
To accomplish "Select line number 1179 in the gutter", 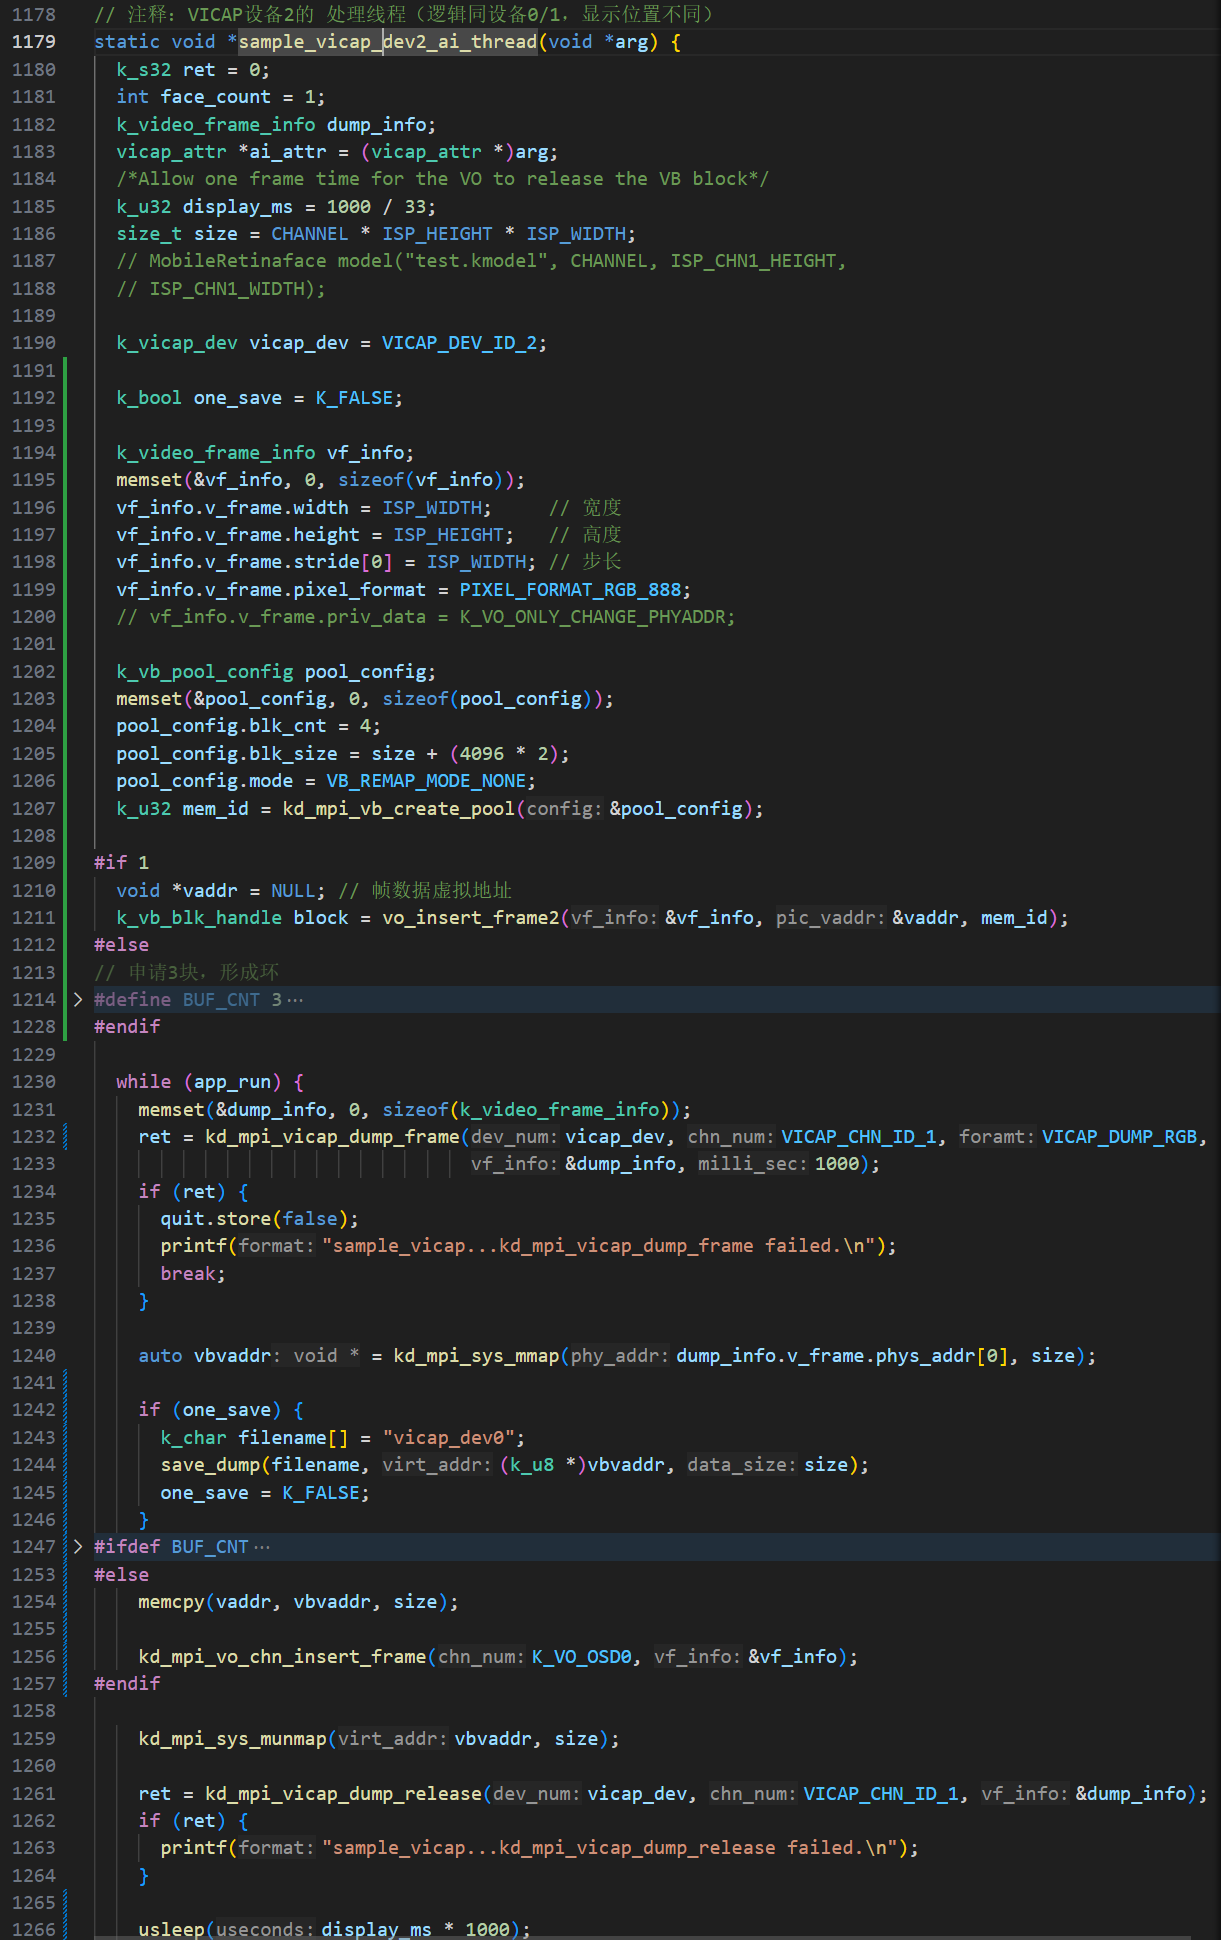I will click(x=34, y=42).
